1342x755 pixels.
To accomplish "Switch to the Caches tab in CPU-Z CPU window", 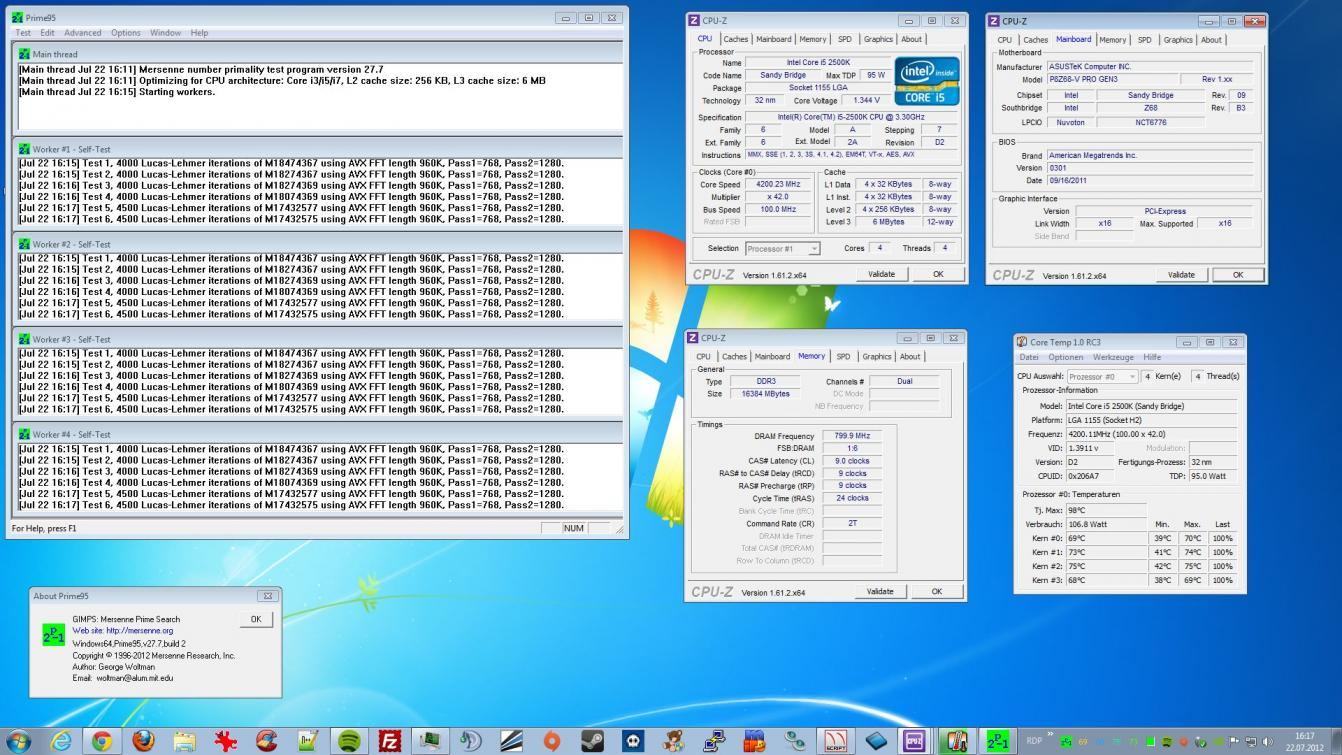I will pos(736,40).
